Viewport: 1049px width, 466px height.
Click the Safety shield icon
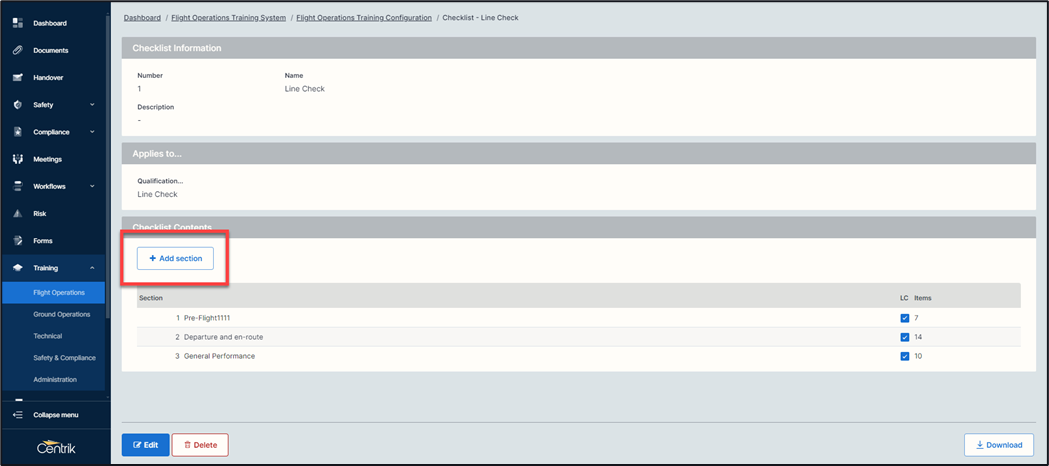pyautogui.click(x=18, y=105)
